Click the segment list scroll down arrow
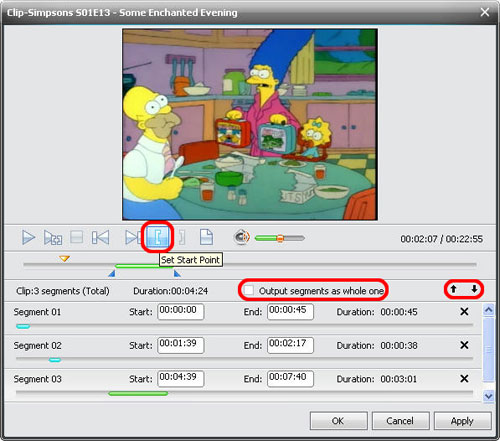Screen dimensions: 500x441 [488, 396]
